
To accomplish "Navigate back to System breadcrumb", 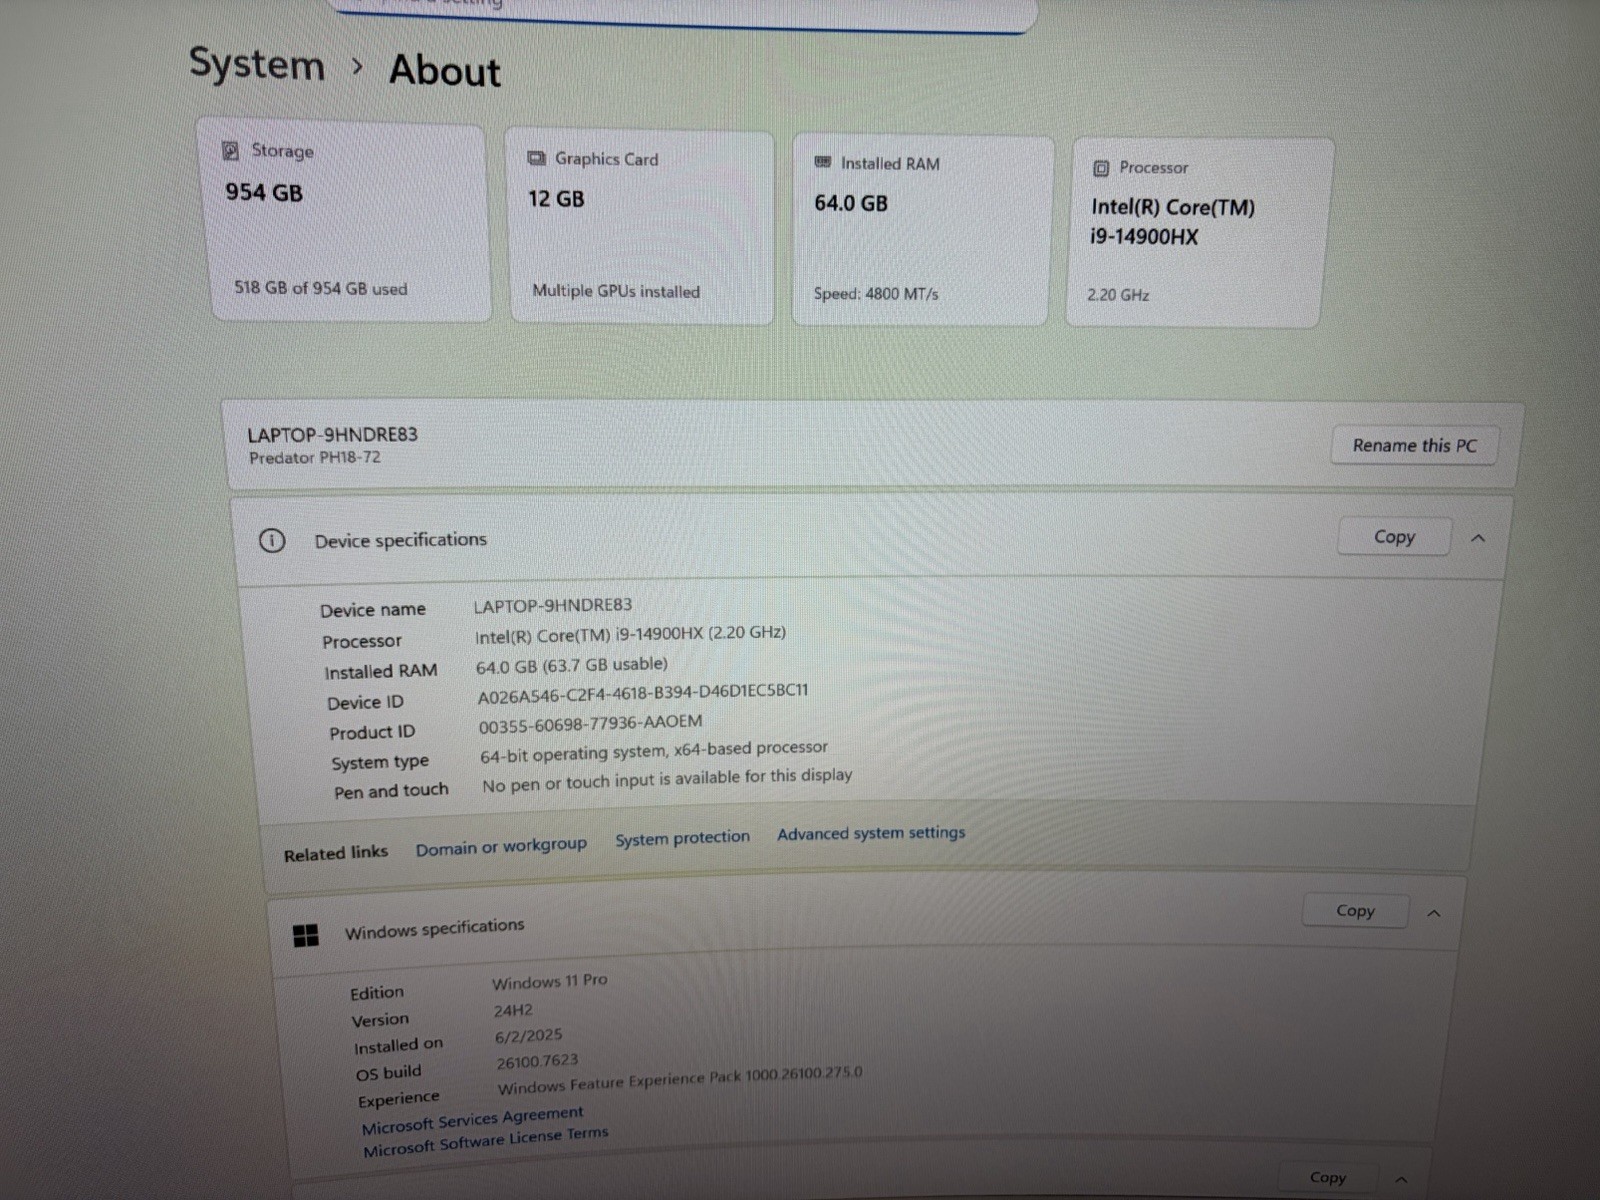I will pos(257,64).
